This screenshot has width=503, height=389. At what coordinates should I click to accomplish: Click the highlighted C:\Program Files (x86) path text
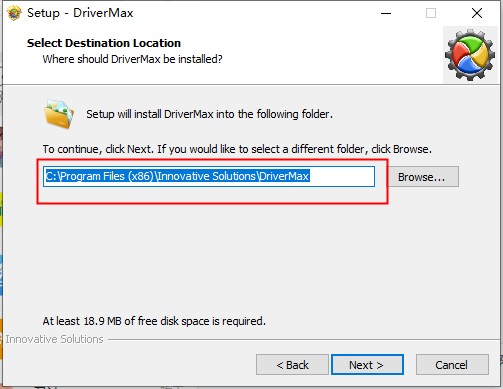[x=177, y=176]
